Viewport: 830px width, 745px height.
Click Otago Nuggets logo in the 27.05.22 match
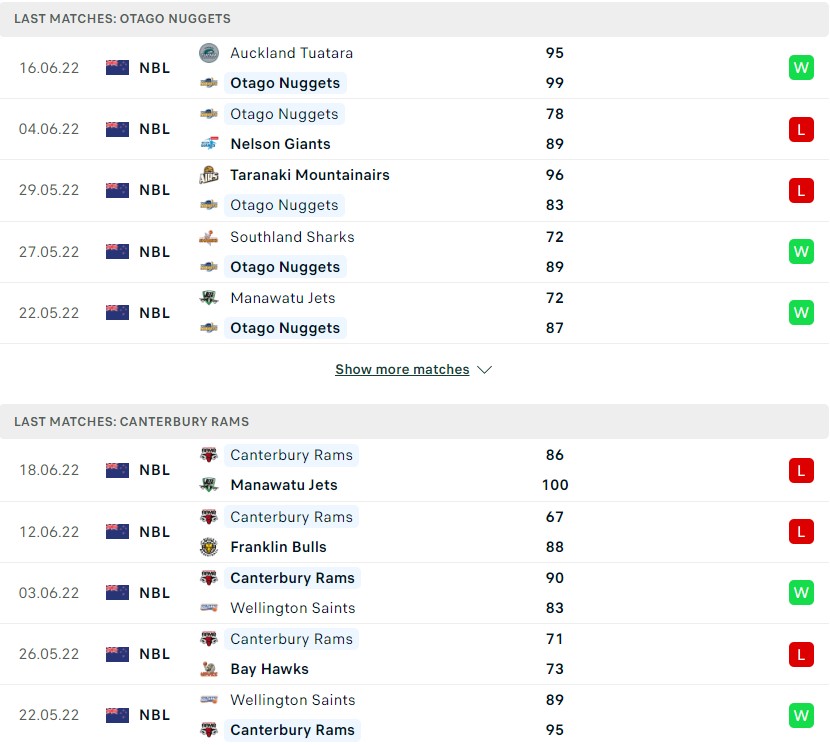point(209,266)
